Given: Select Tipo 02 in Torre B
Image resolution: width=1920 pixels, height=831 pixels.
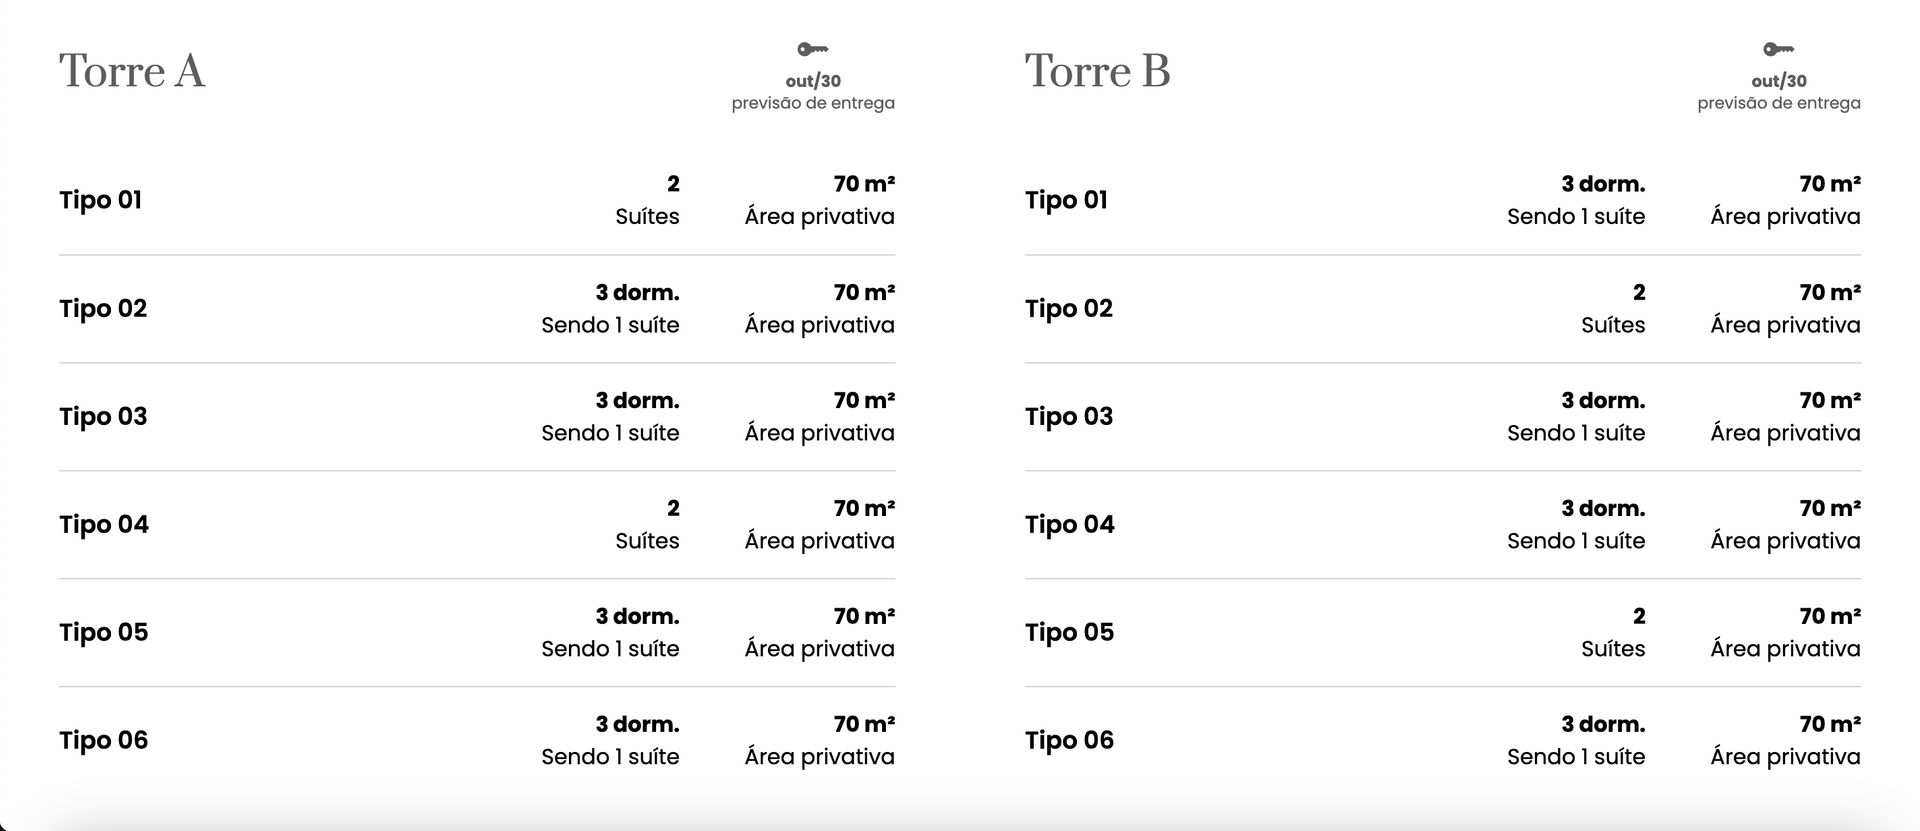Looking at the screenshot, I should (1069, 308).
